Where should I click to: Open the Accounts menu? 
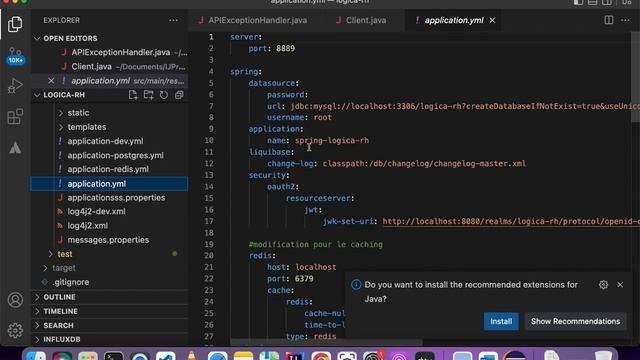coord(15,300)
